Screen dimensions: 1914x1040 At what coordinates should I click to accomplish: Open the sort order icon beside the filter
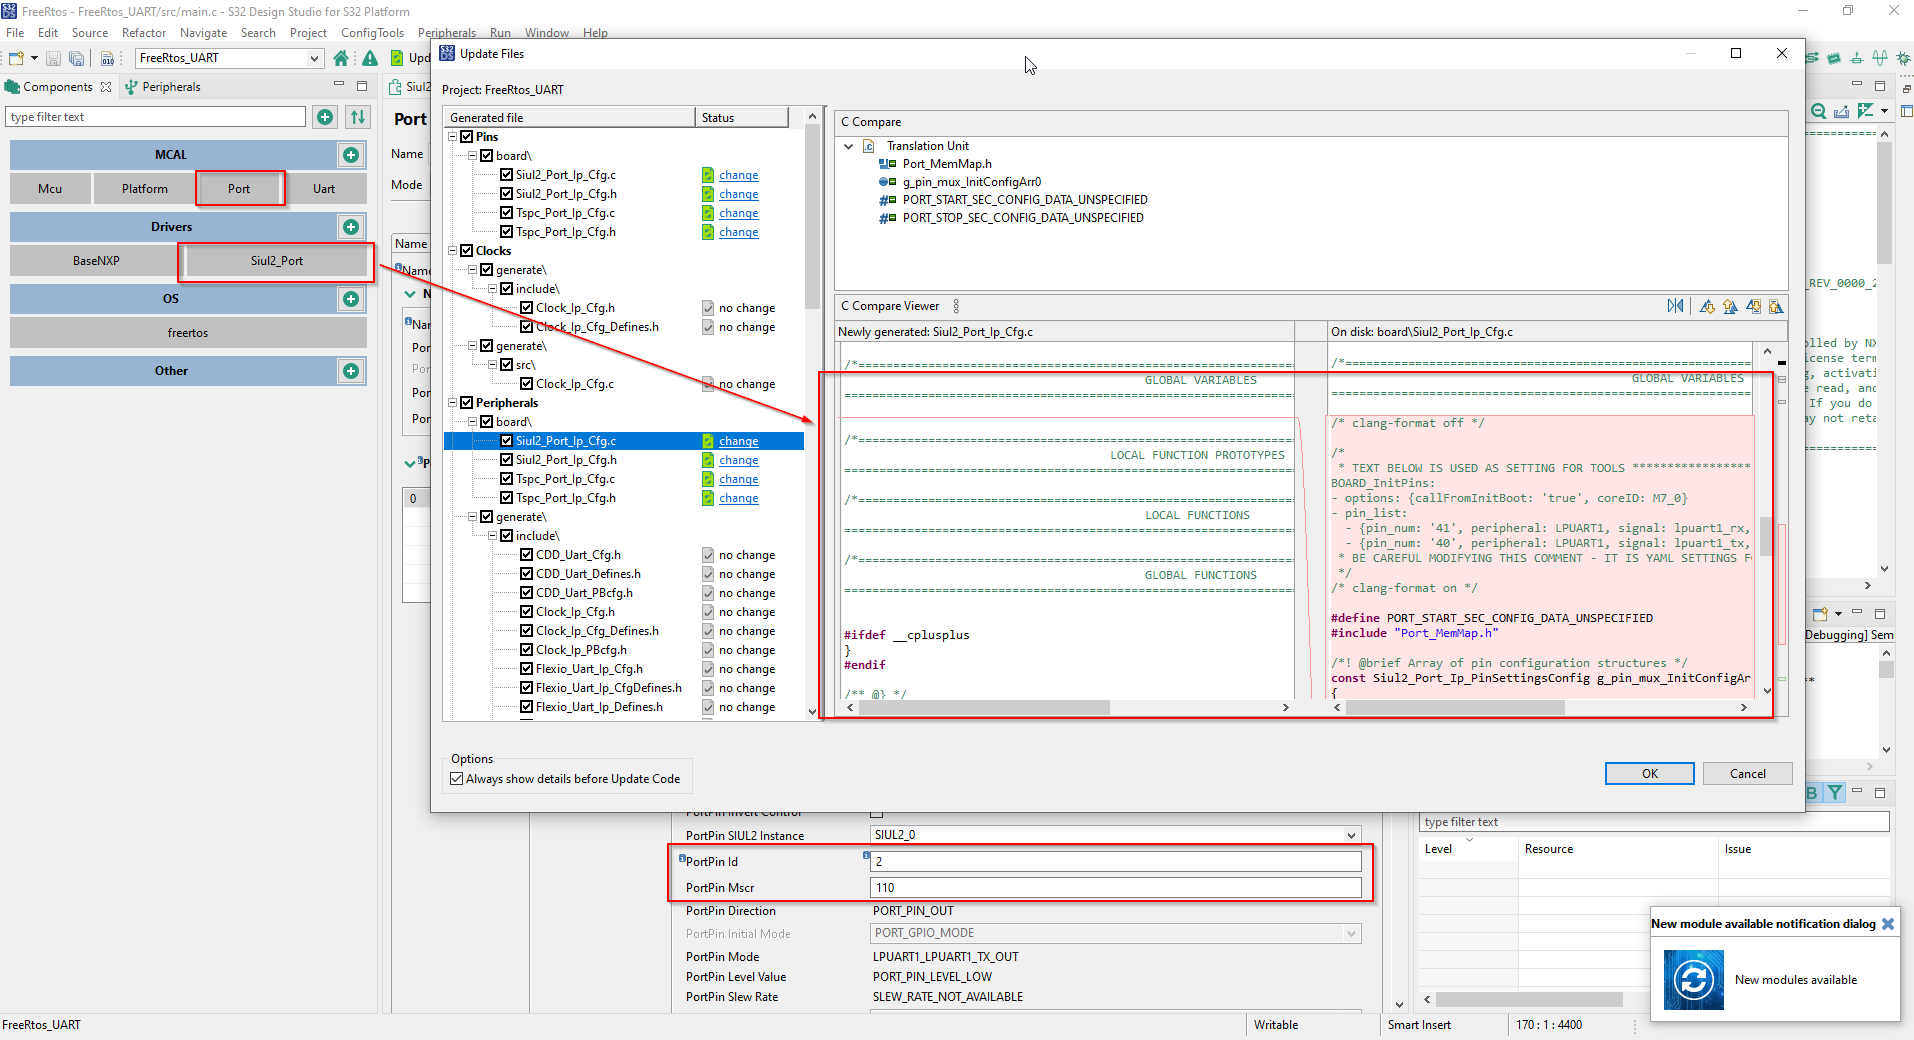point(357,117)
